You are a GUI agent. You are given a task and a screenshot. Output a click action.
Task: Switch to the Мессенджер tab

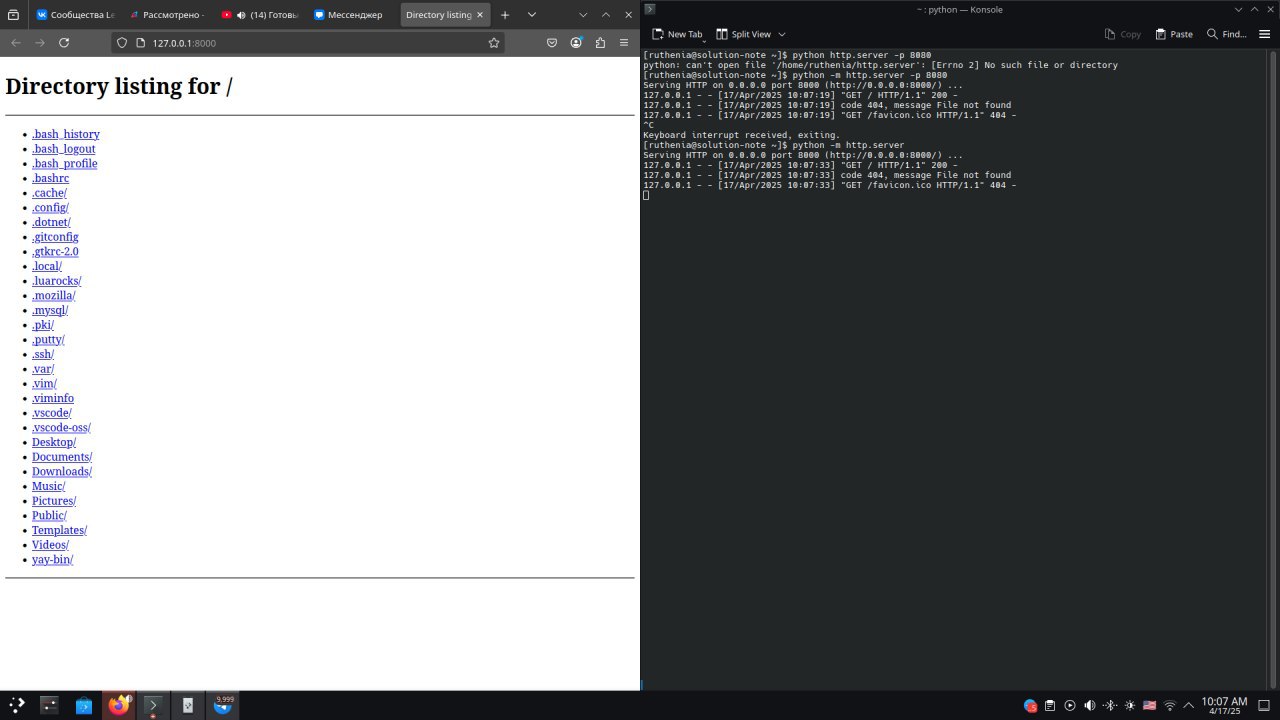352,15
